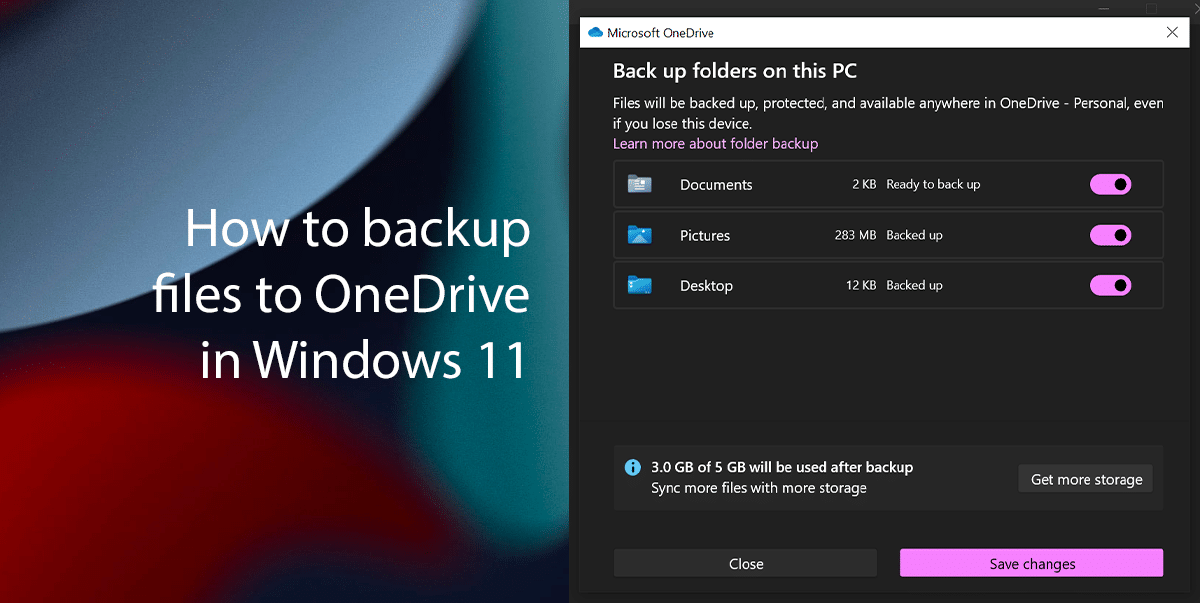Viewport: 1200px width, 603px height.
Task: Select the Pictures backup row
Action: [x=850, y=235]
